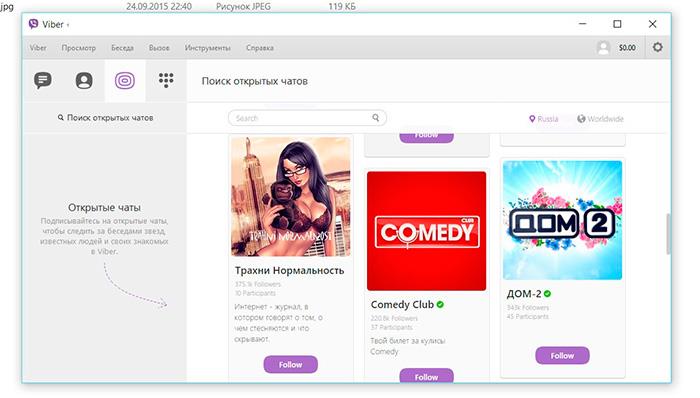This screenshot has width=700, height=398.
Task: Open the Comedy Club thumbnail
Action: [426, 231]
